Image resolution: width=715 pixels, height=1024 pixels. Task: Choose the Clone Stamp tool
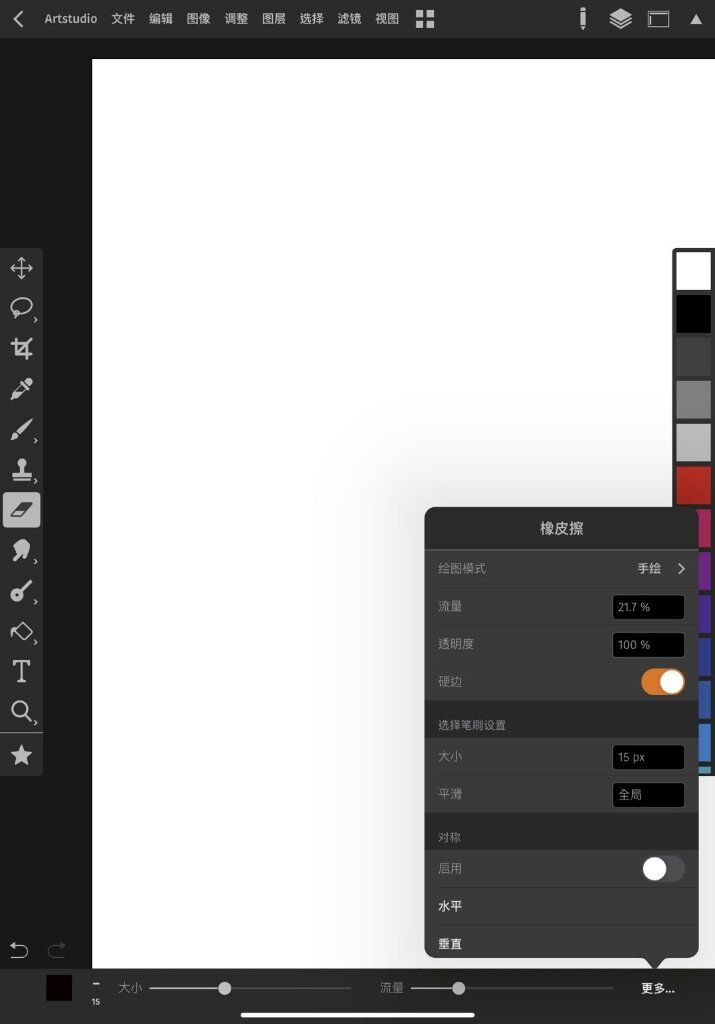click(22, 470)
